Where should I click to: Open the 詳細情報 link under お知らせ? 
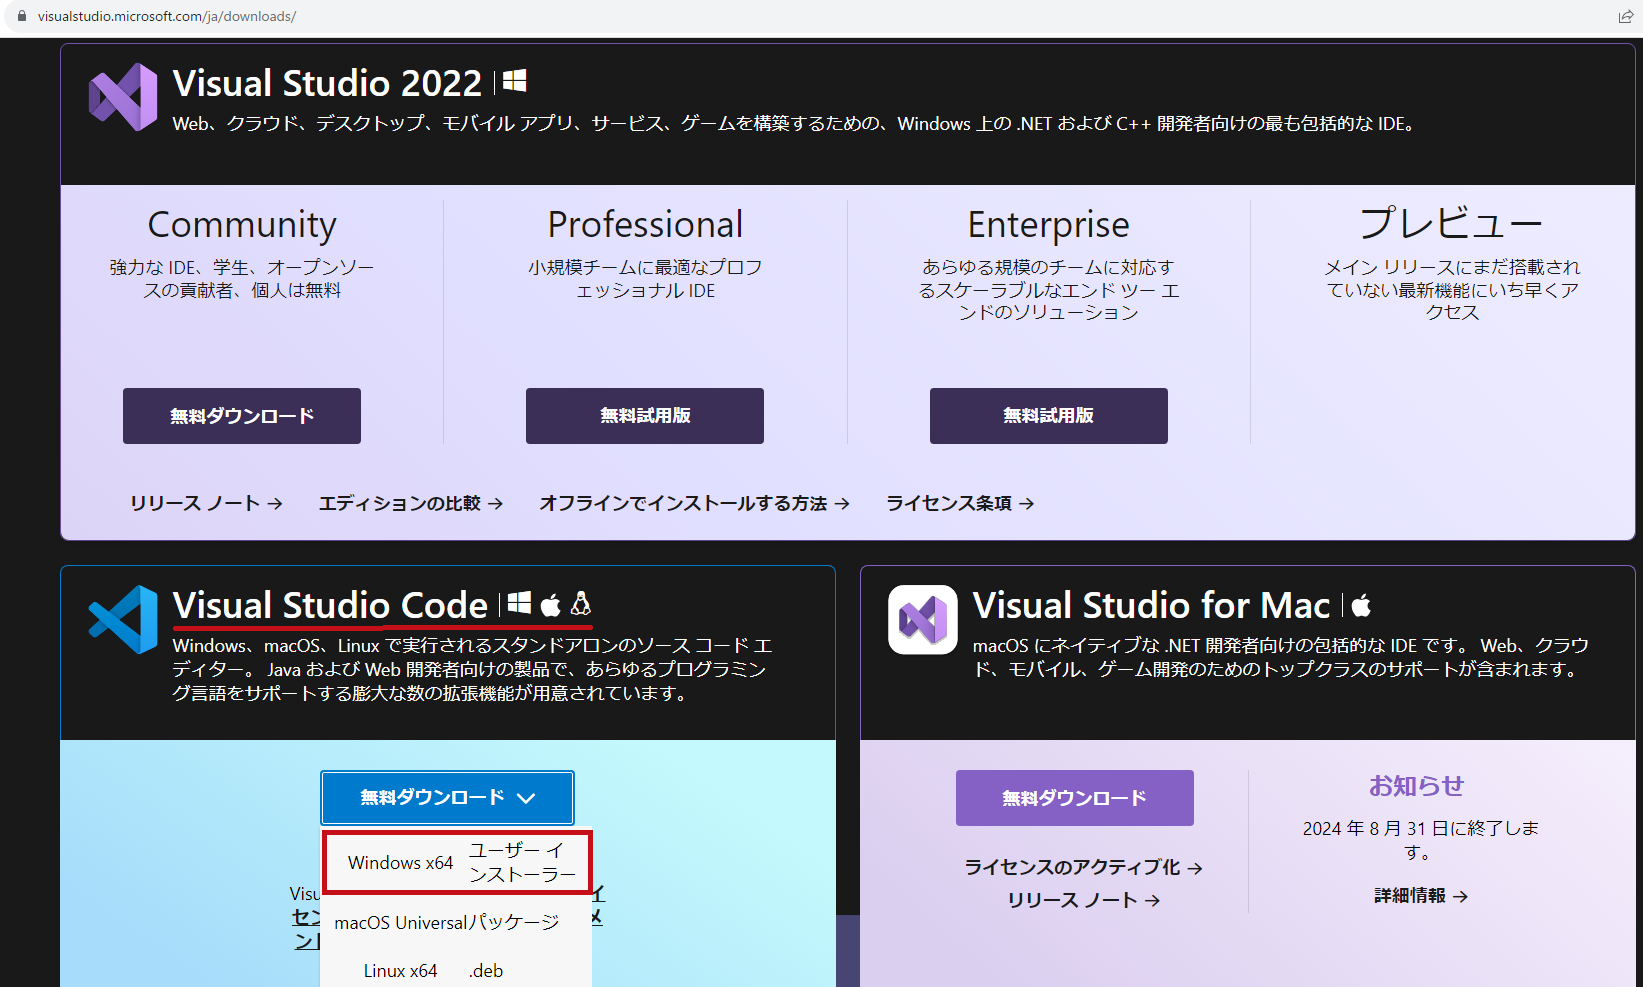(x=1420, y=896)
